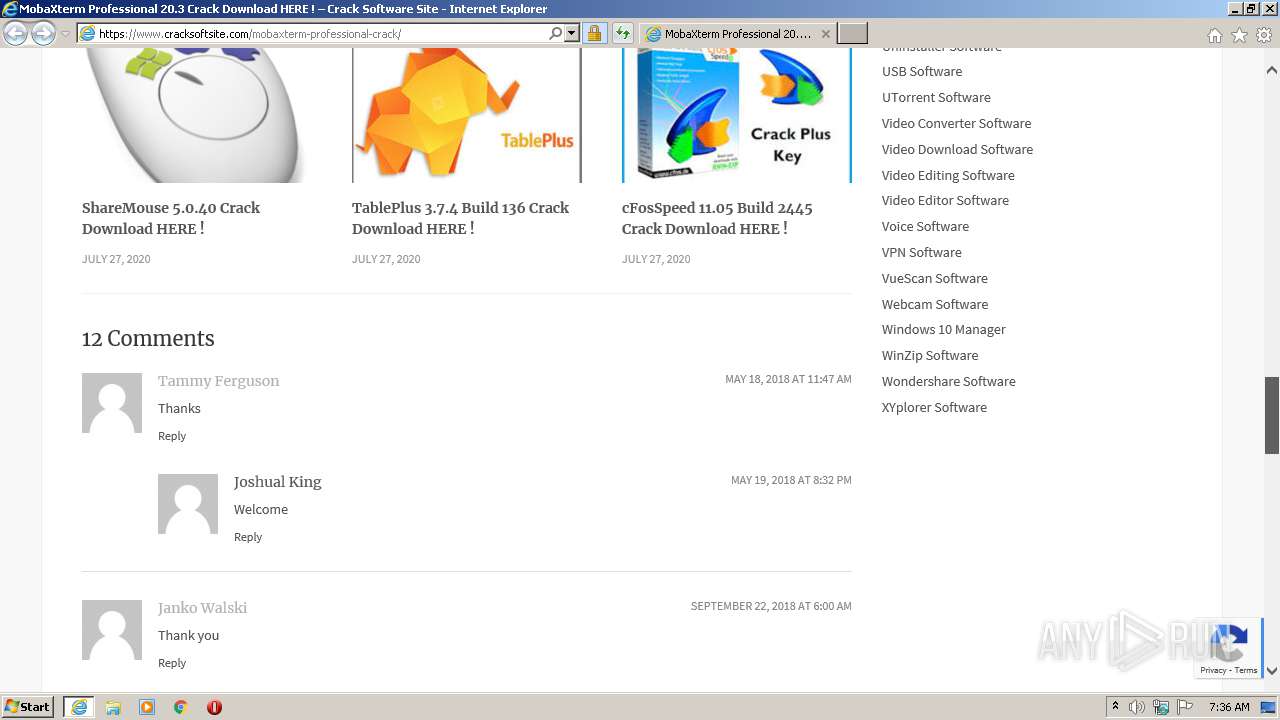Image resolution: width=1280 pixels, height=720 pixels.
Task: Open the ShareMouse thumbnail image
Action: point(196,115)
